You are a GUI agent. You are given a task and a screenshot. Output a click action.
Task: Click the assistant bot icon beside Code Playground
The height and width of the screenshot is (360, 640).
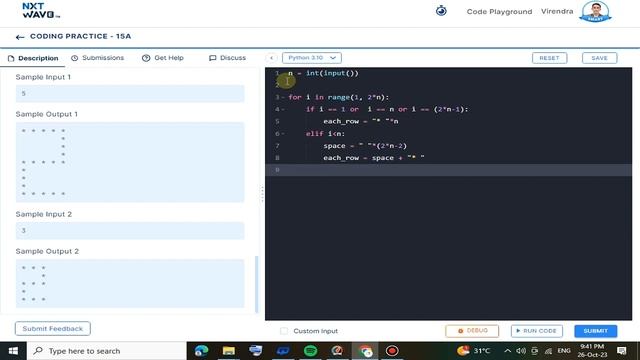click(441, 11)
